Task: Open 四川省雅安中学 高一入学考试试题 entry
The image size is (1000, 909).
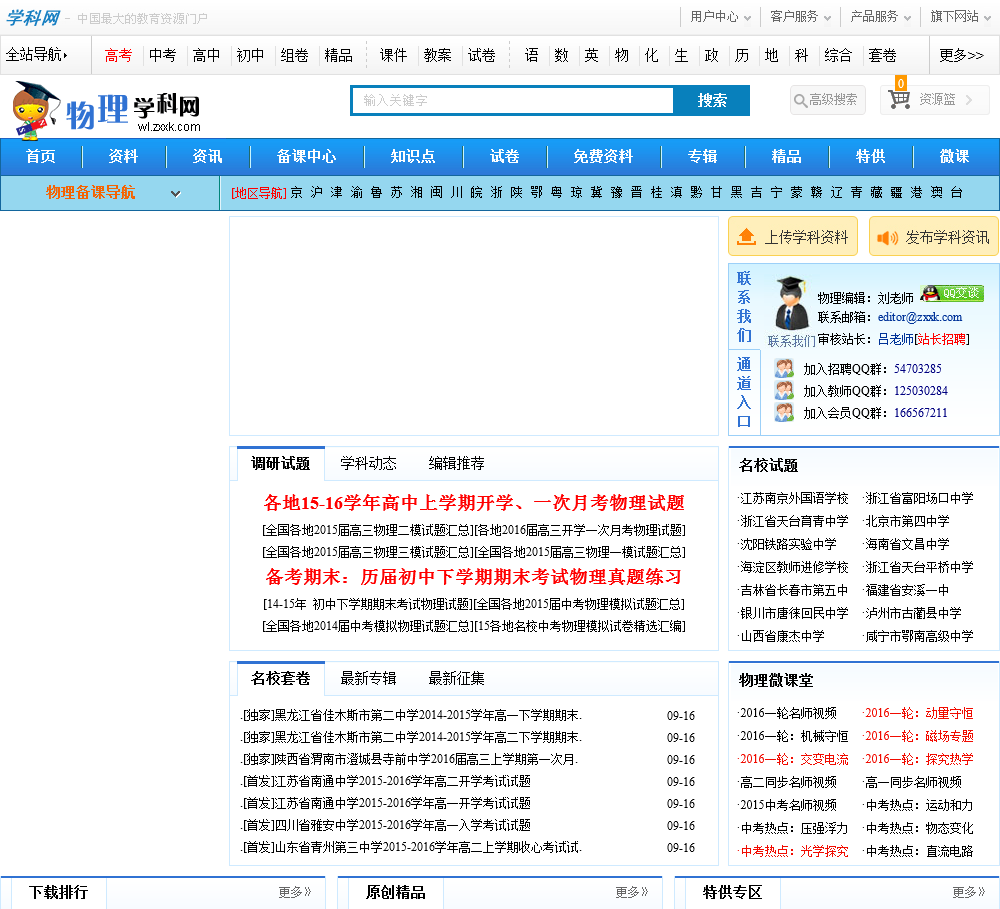Action: (x=386, y=825)
